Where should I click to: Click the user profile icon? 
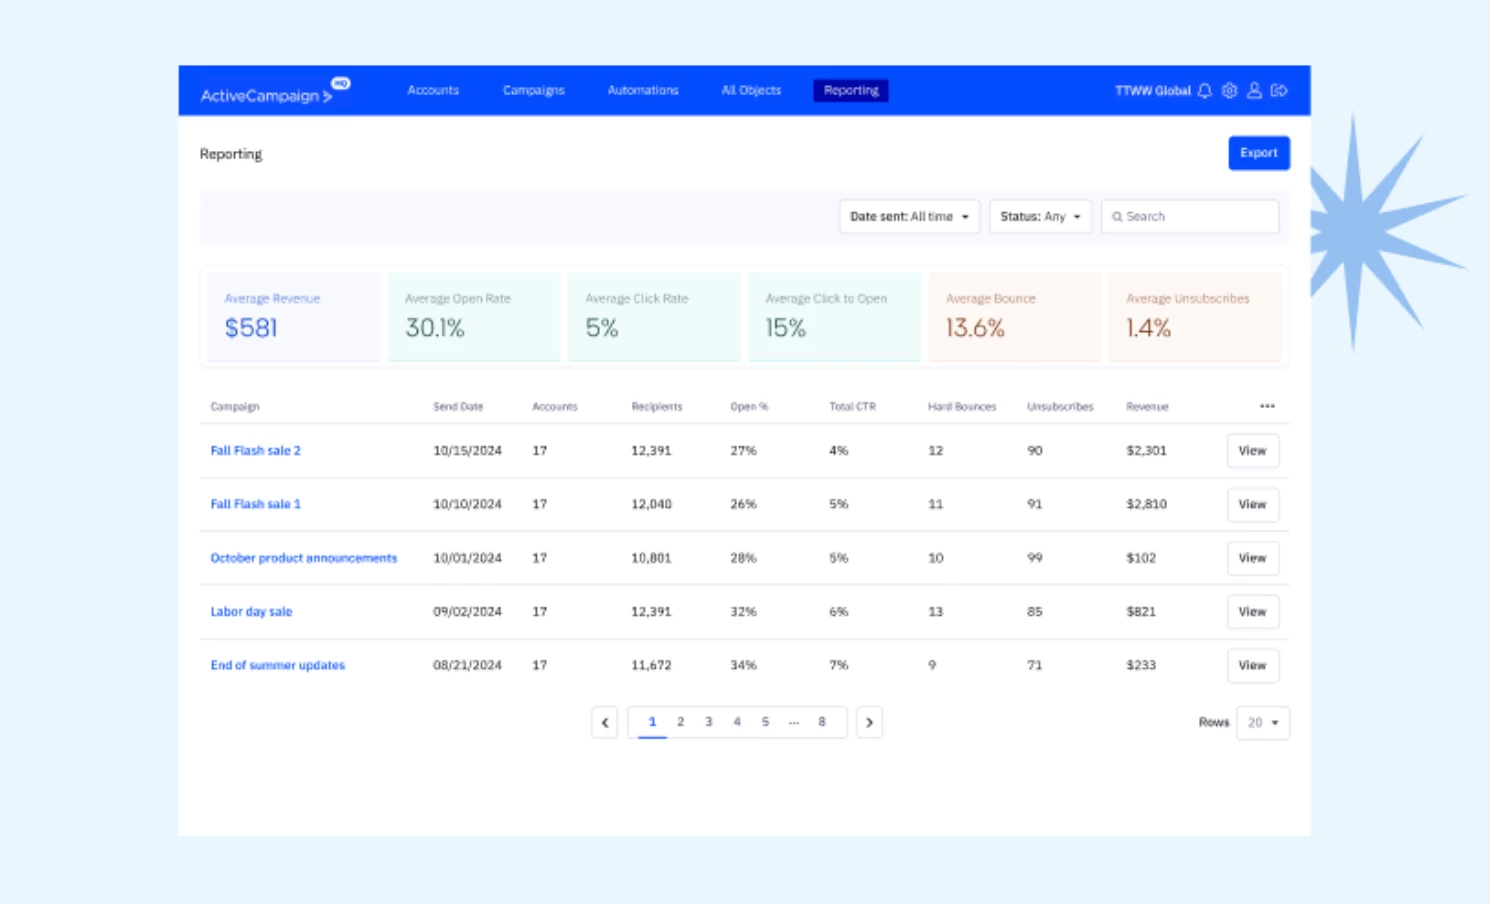coord(1254,91)
